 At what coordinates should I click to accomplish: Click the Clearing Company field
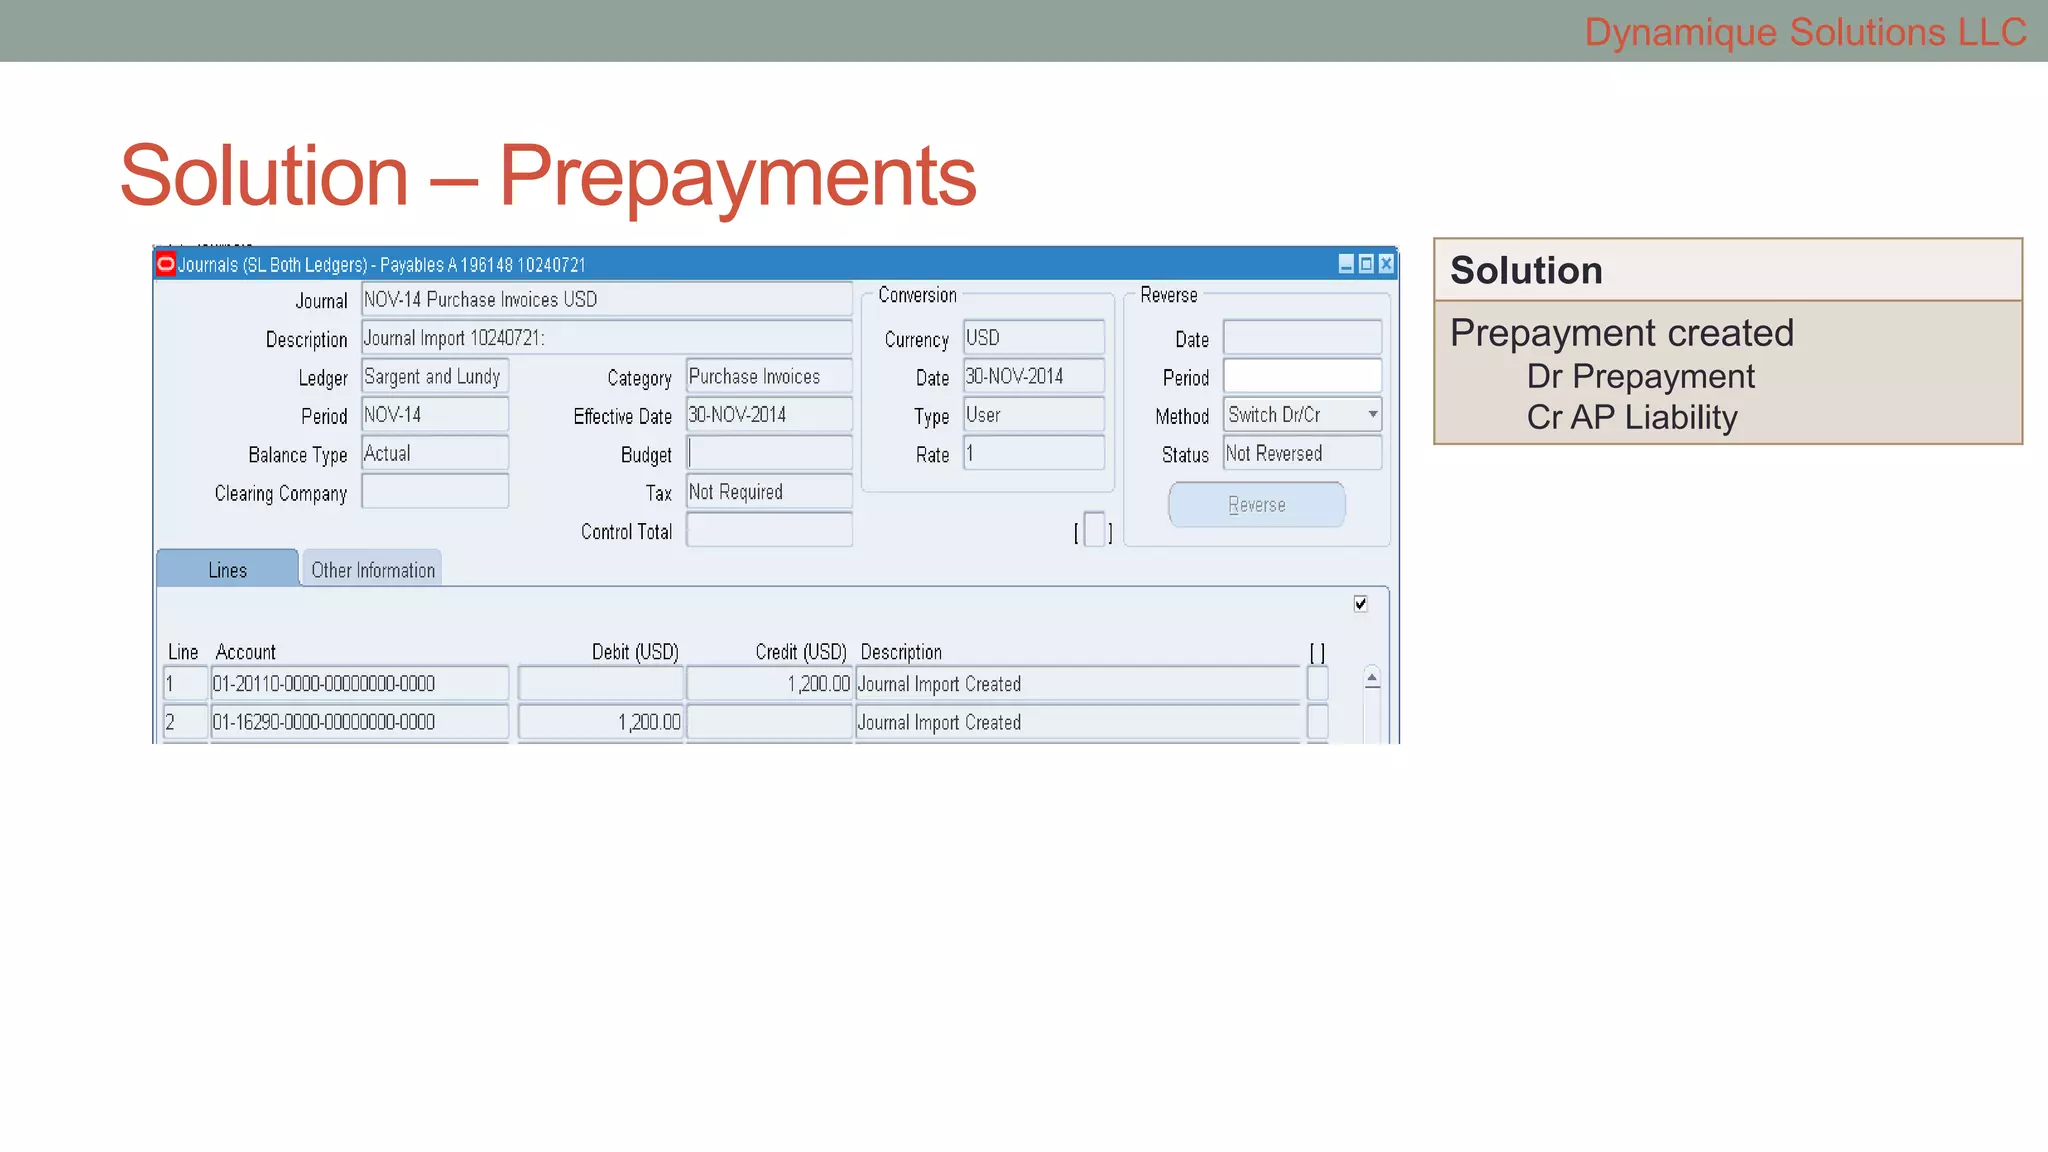tap(435, 493)
